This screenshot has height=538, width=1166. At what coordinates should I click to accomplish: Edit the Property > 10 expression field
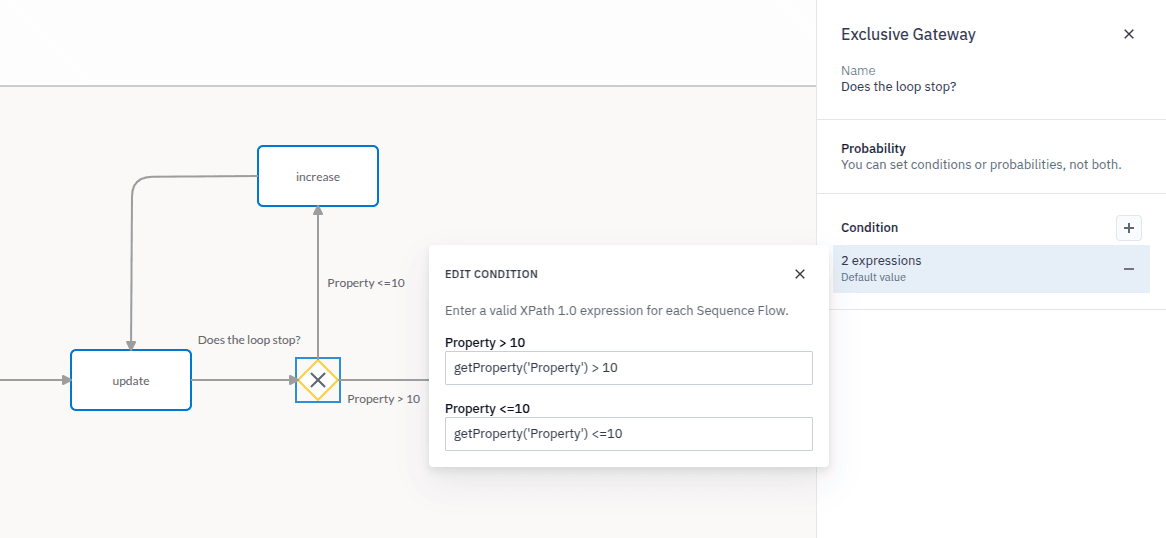628,368
